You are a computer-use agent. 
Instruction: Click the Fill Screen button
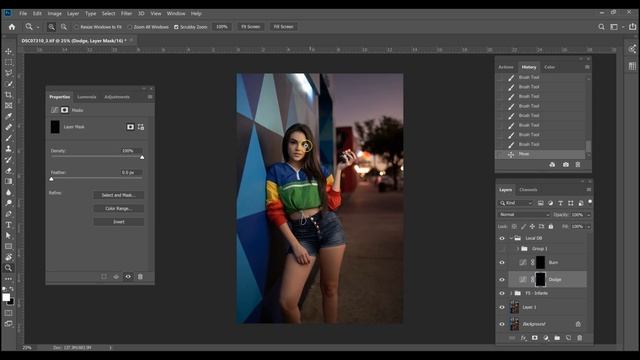283,27
